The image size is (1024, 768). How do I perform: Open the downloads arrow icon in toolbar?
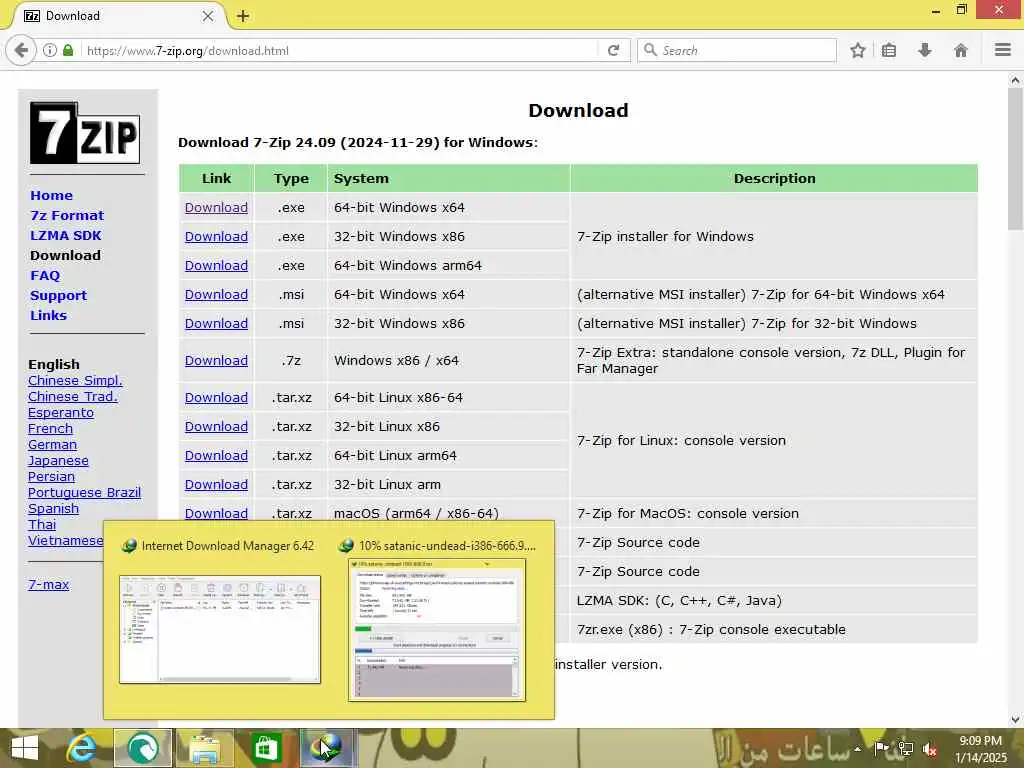[925, 50]
